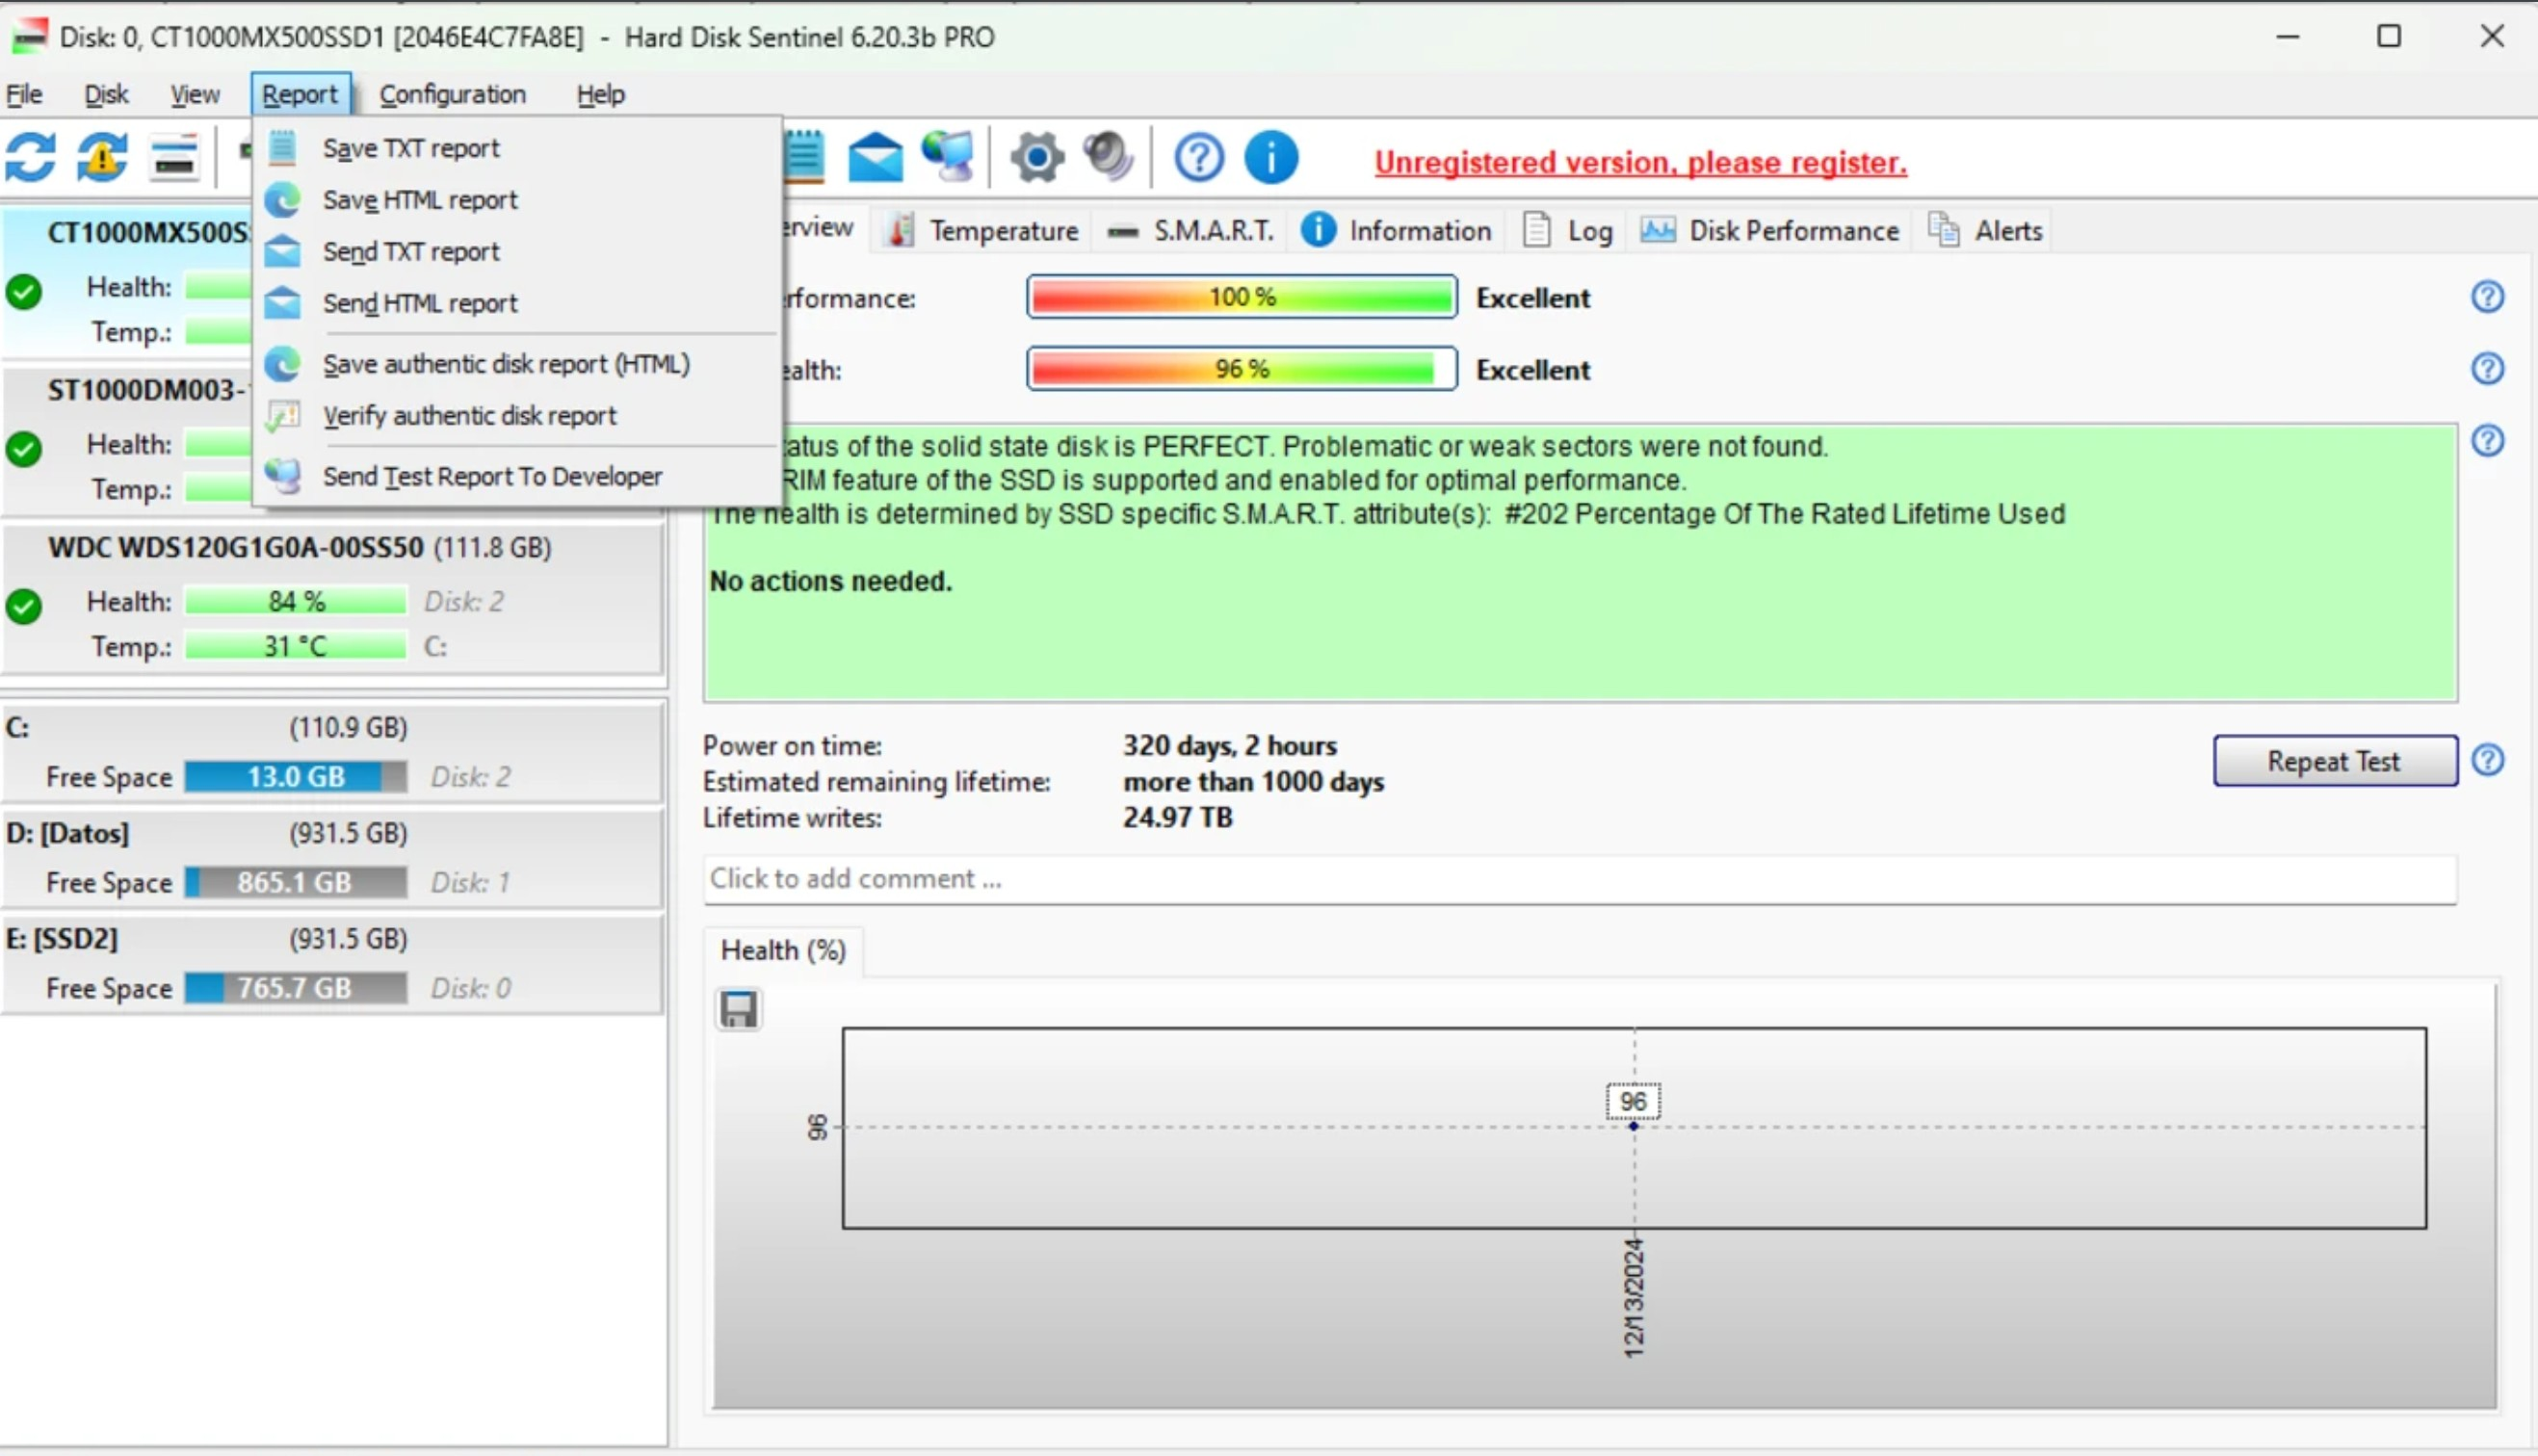Close the open Report menu
This screenshot has width=2538, height=1456.
pyautogui.click(x=300, y=94)
